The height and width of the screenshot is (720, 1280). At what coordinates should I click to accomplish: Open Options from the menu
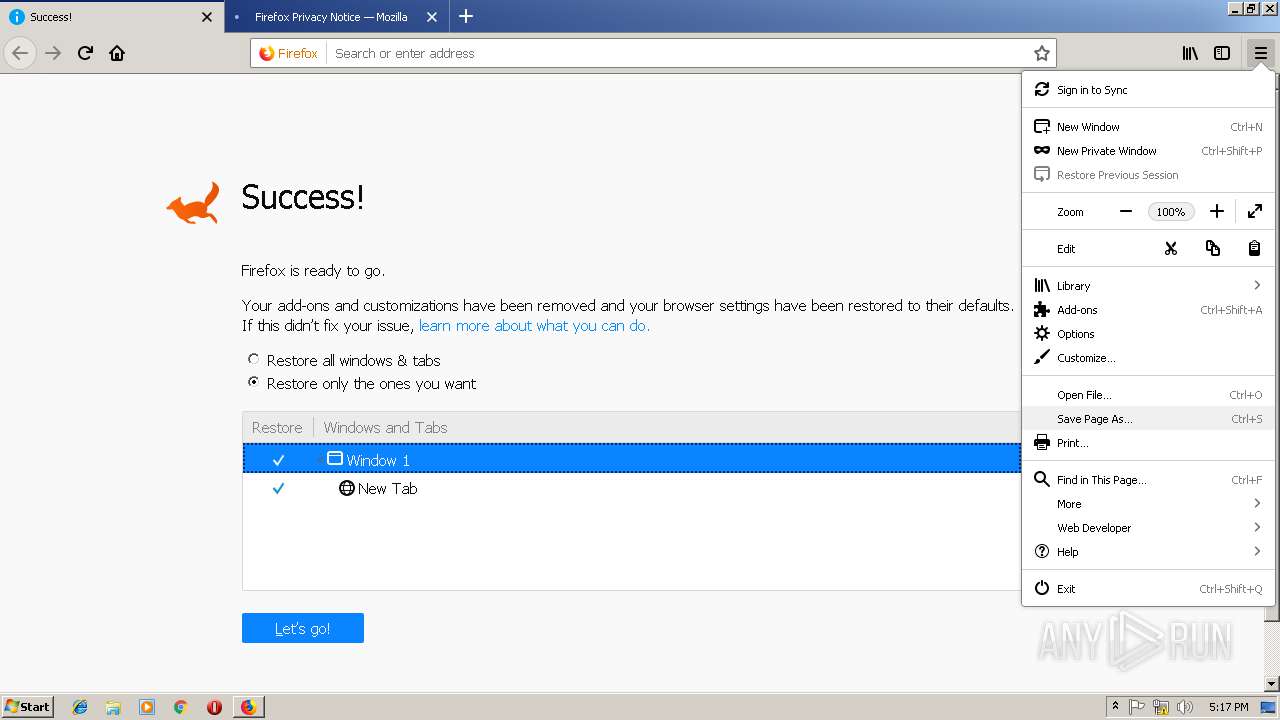coord(1148,334)
